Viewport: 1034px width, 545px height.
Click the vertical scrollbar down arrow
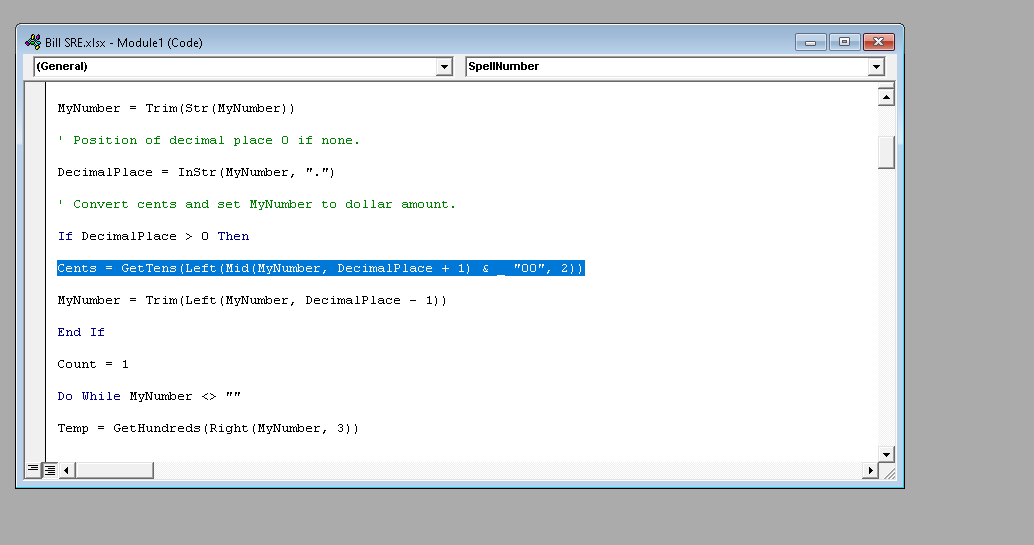[886, 454]
